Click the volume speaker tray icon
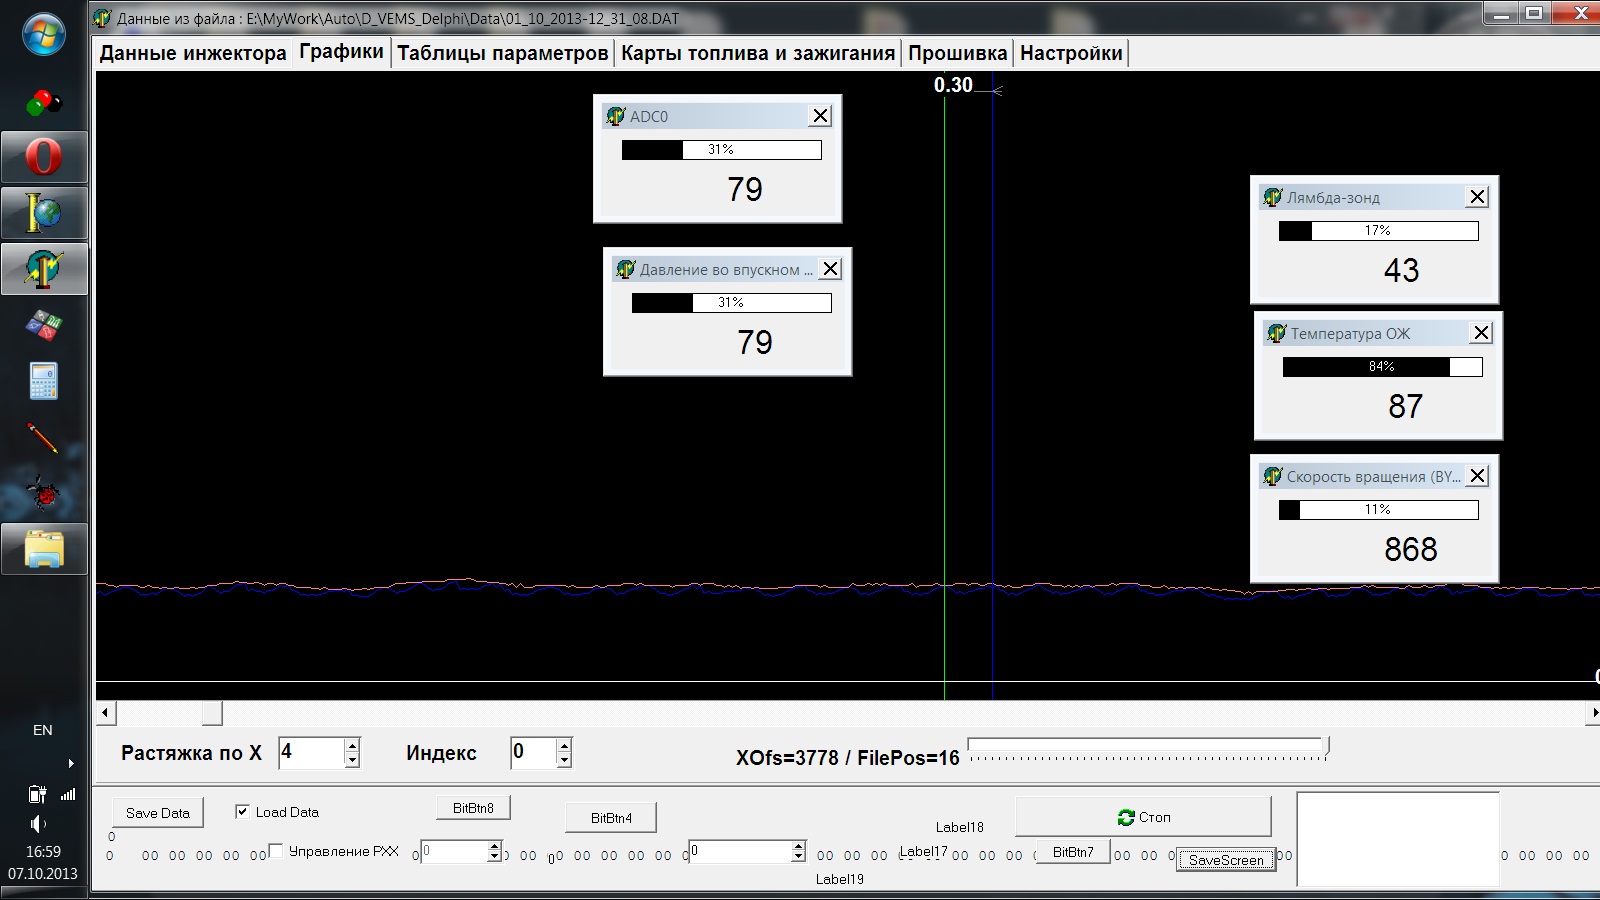This screenshot has width=1600, height=900. 38,823
